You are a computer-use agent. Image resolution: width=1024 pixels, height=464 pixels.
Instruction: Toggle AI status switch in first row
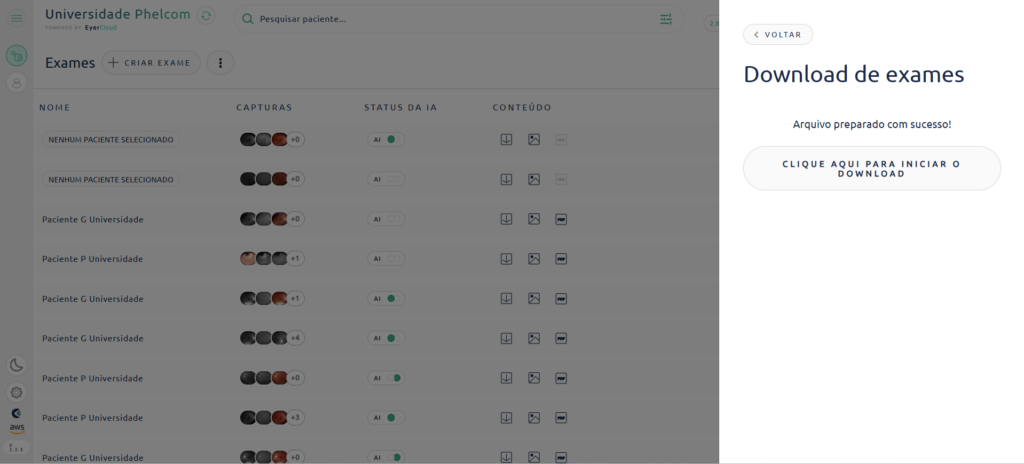click(x=386, y=139)
